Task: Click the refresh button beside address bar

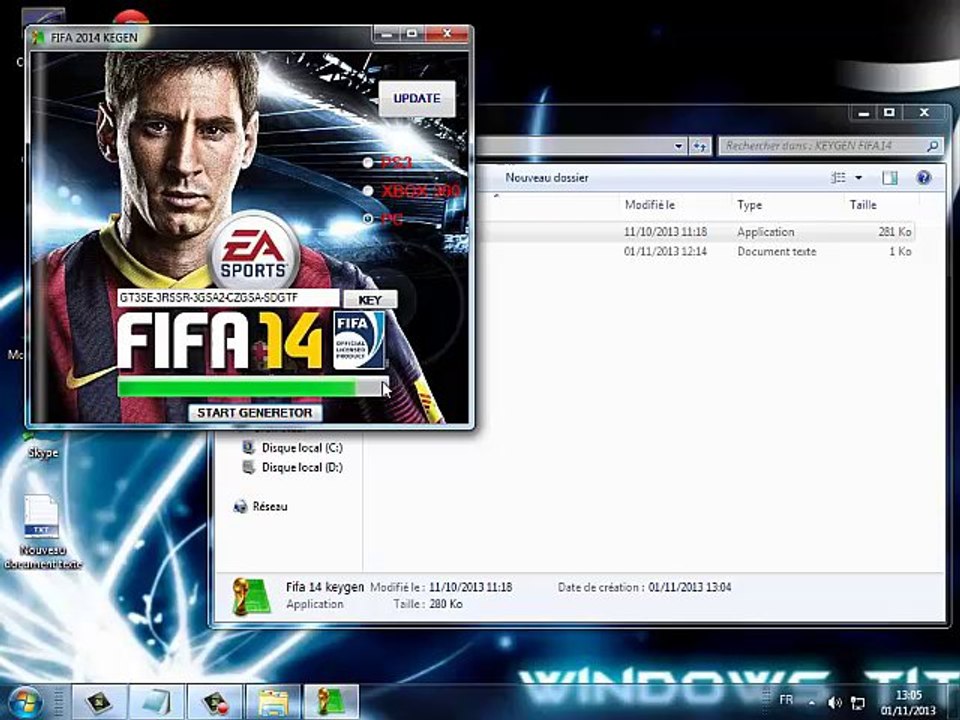Action: [700, 146]
